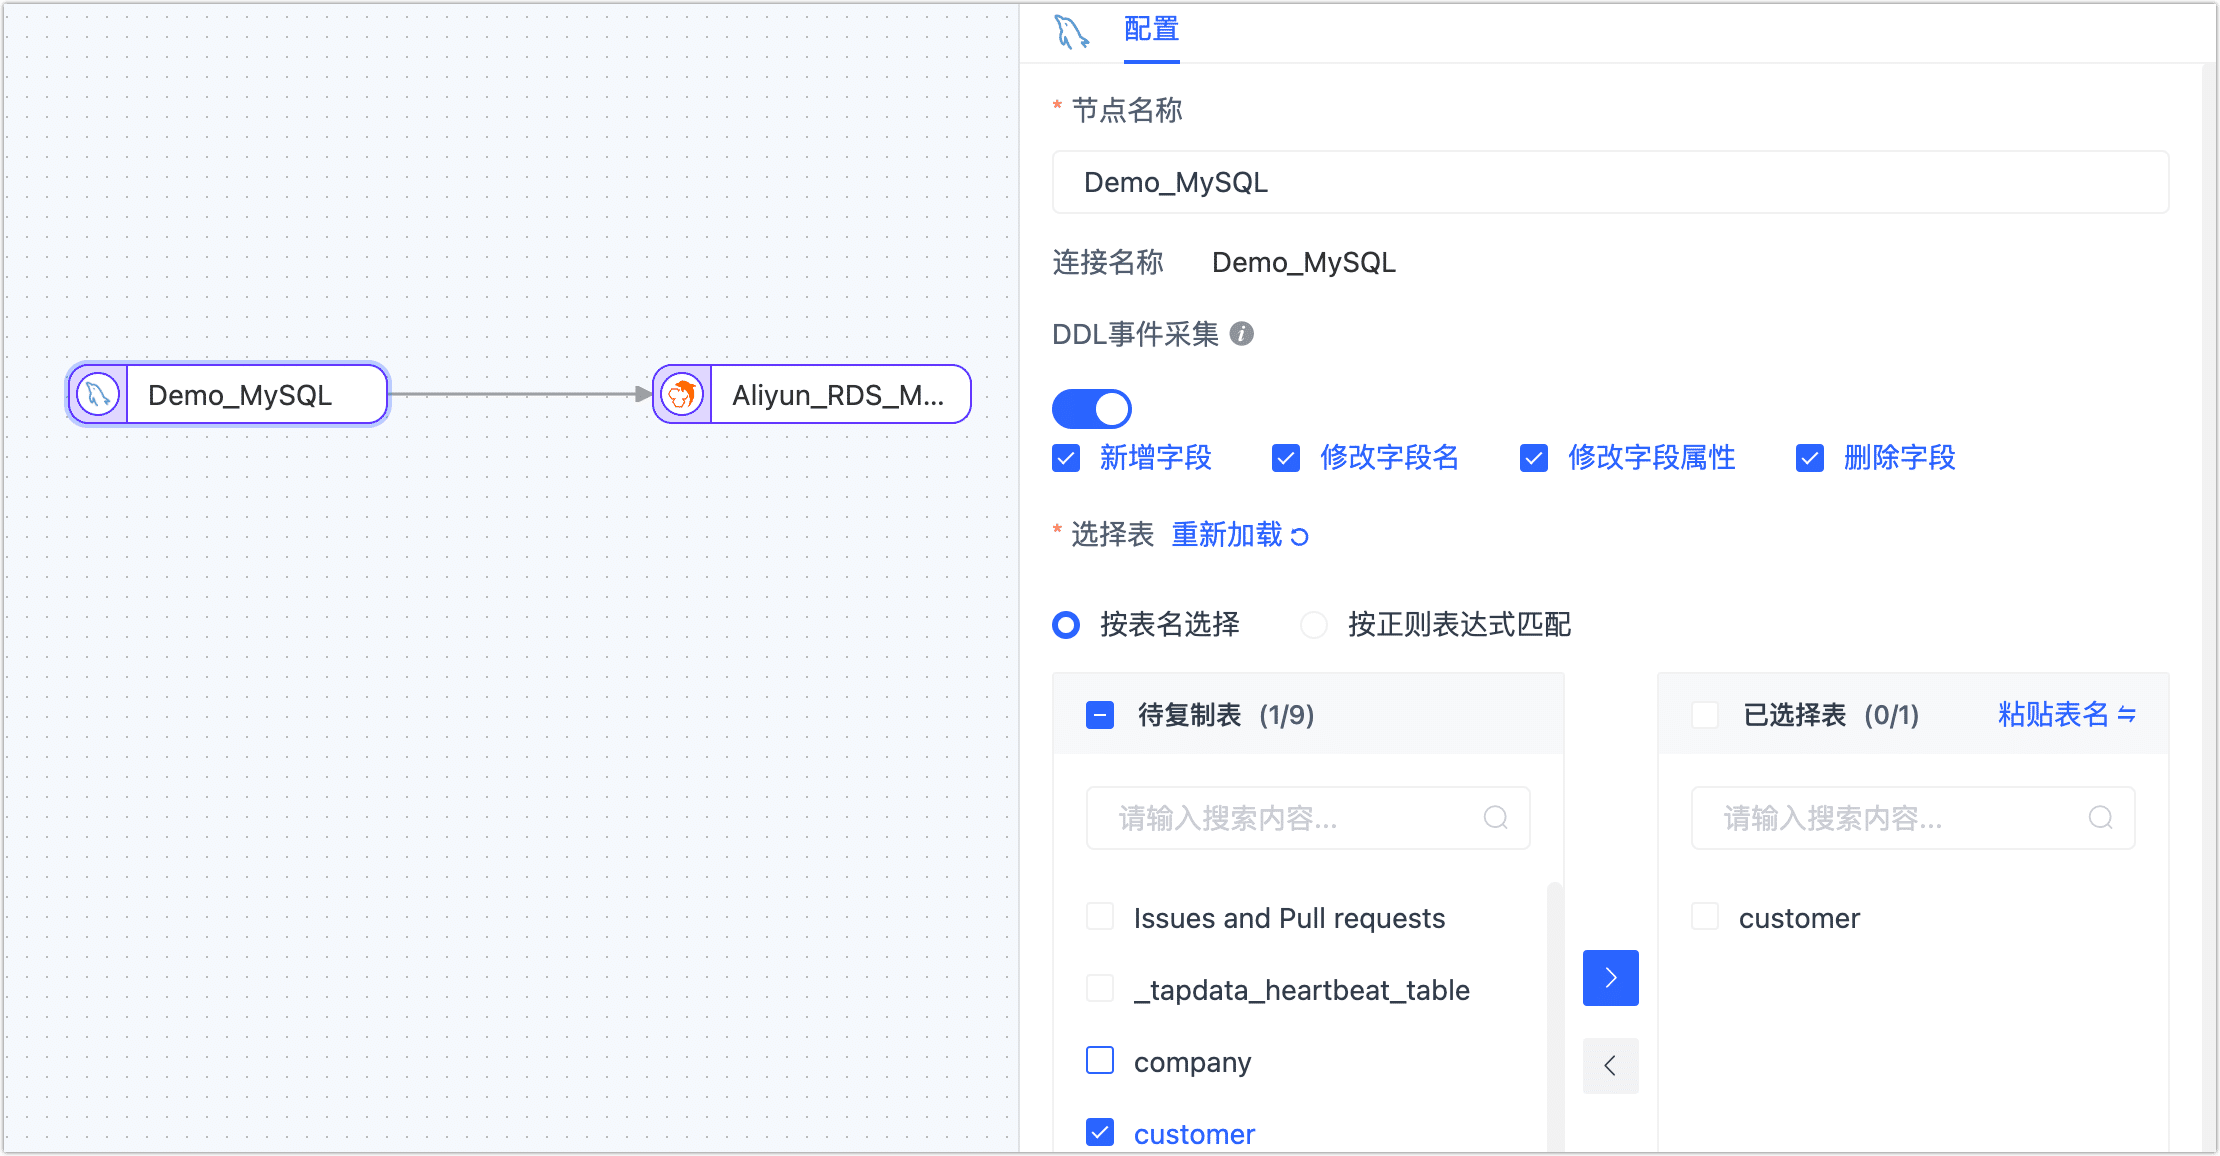Click the 待复制表 header partial-select checkbox
The height and width of the screenshot is (1156, 2220).
[x=1099, y=715]
